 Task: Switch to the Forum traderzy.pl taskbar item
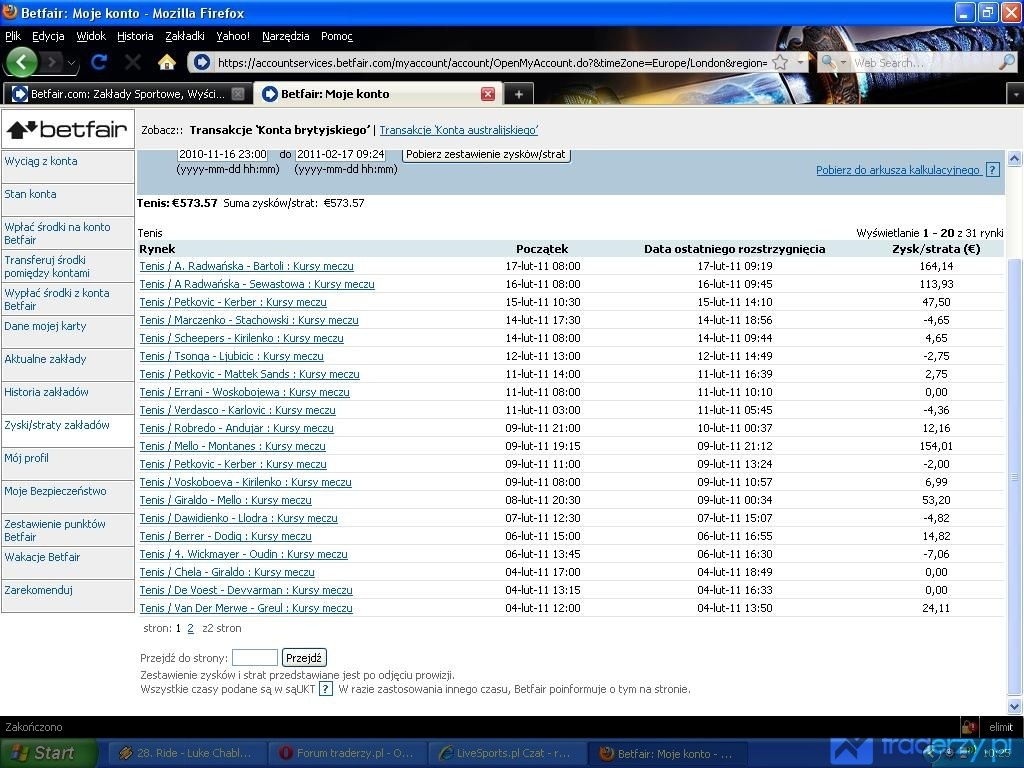(x=348, y=753)
